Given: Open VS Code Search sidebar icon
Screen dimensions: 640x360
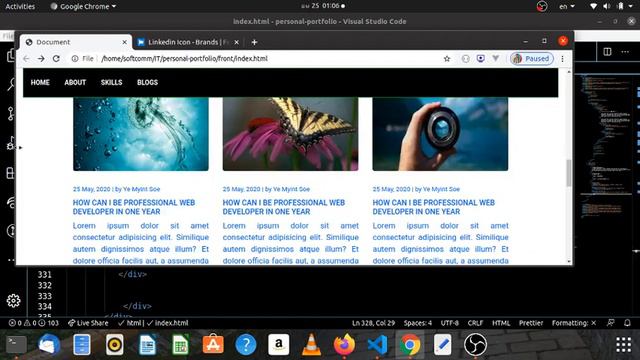Looking at the screenshot, I should [11, 84].
